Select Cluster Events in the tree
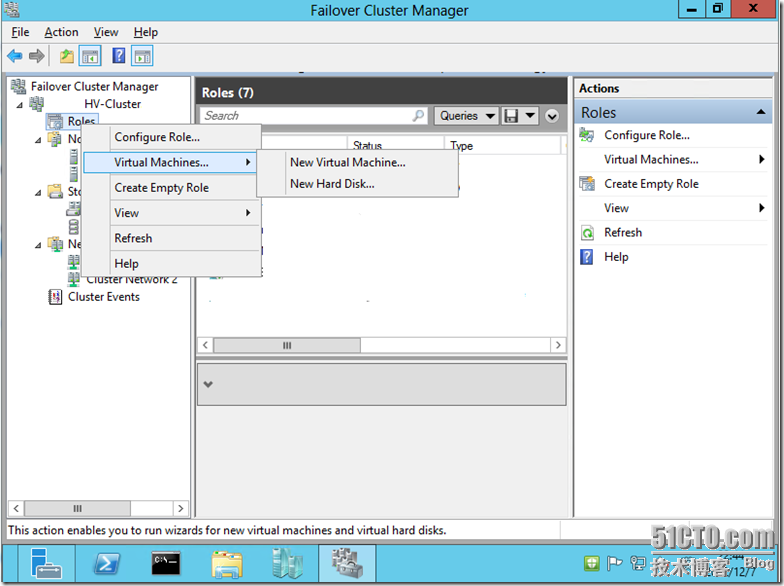Image resolution: width=784 pixels, height=586 pixels. pyautogui.click(x=104, y=297)
